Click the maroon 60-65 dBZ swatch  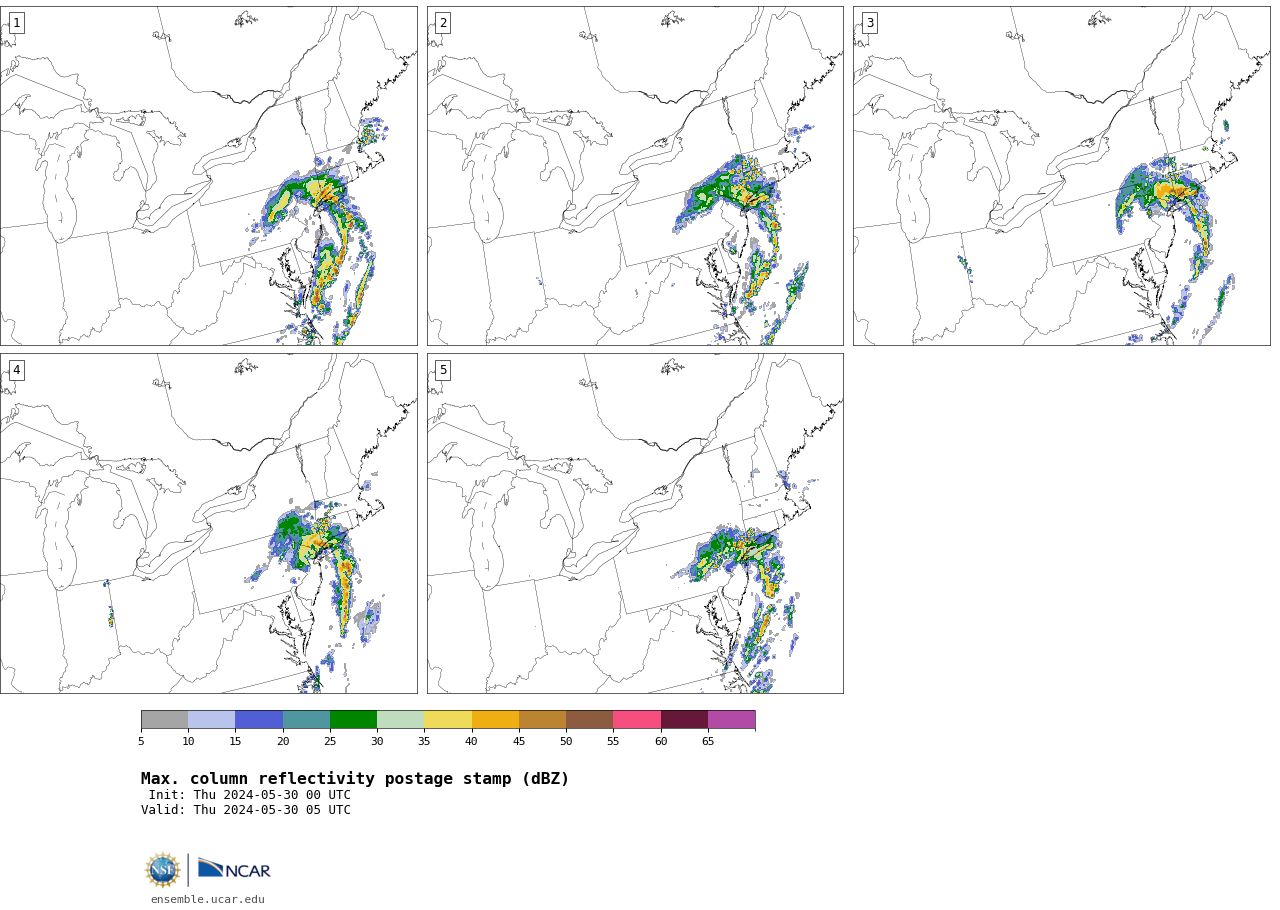click(684, 720)
